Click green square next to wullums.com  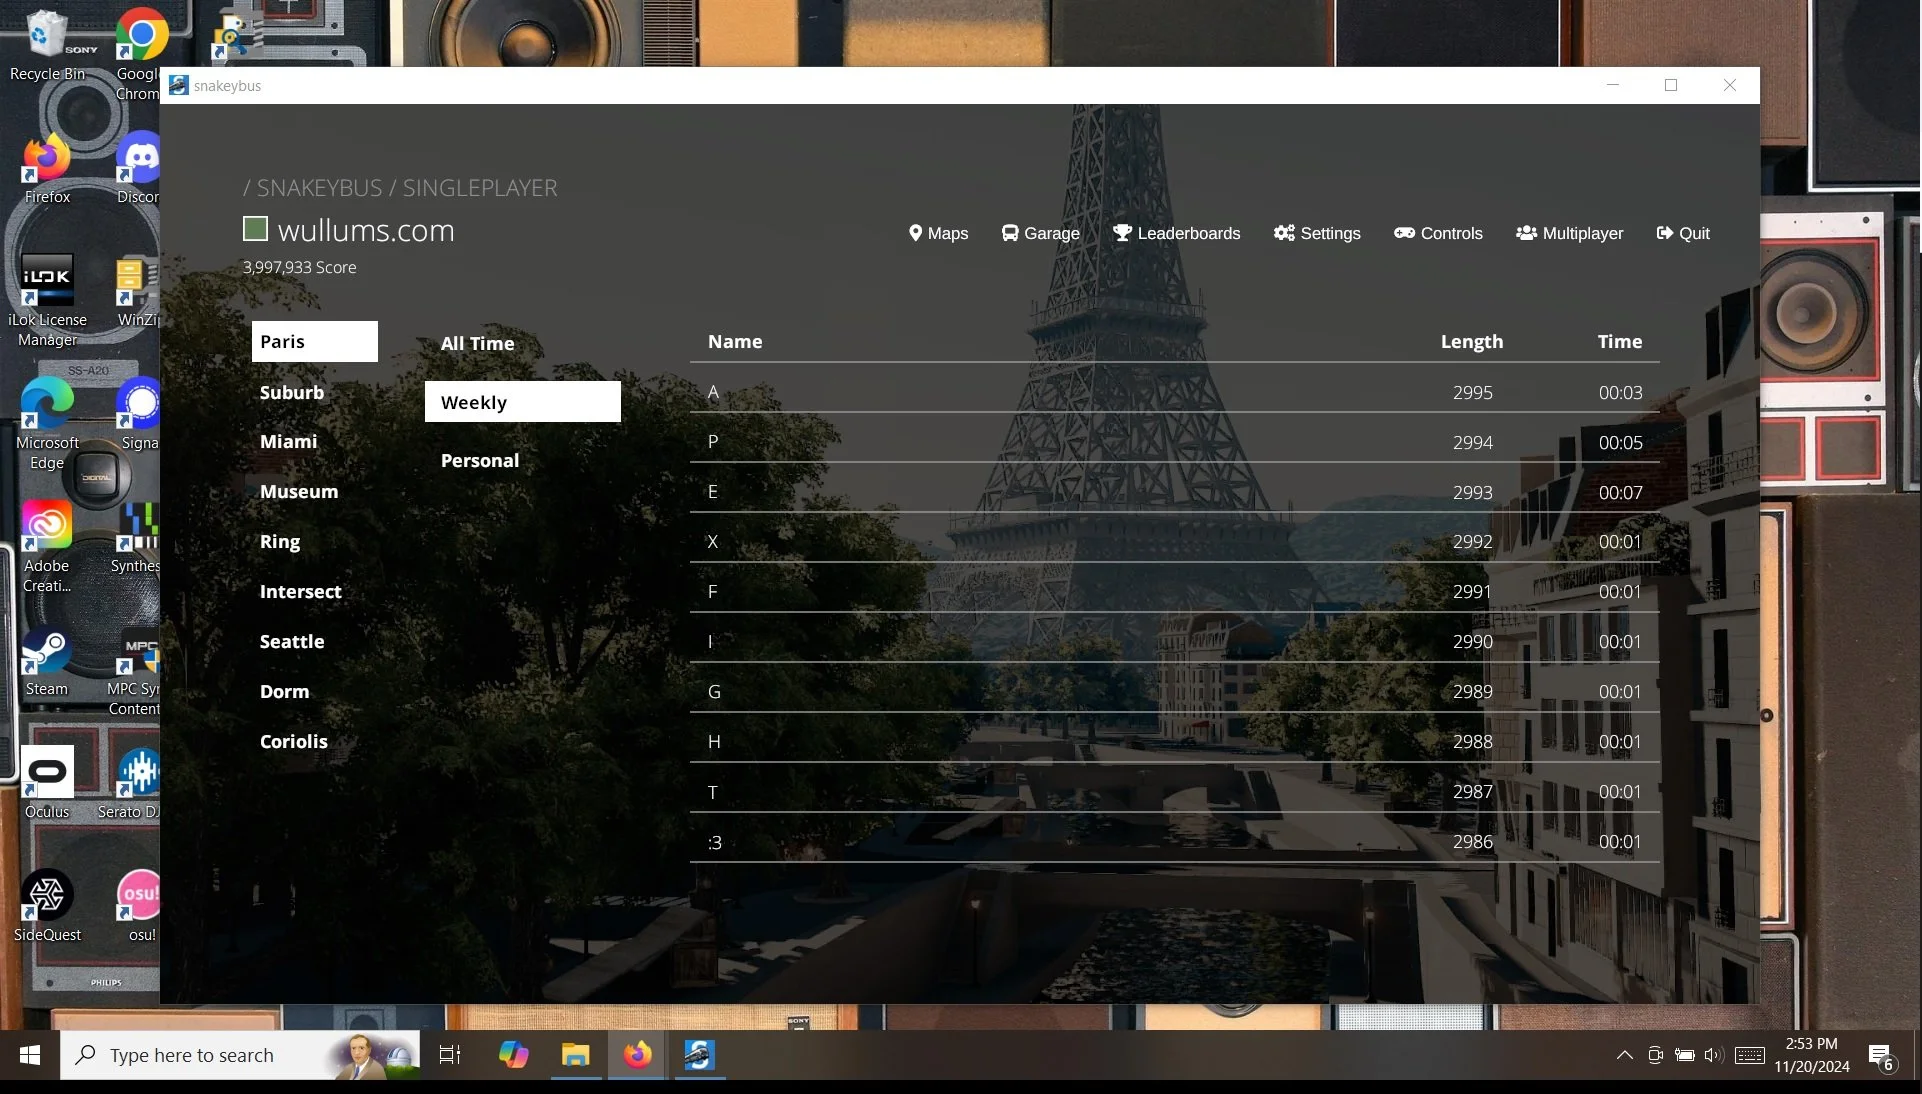coord(255,229)
